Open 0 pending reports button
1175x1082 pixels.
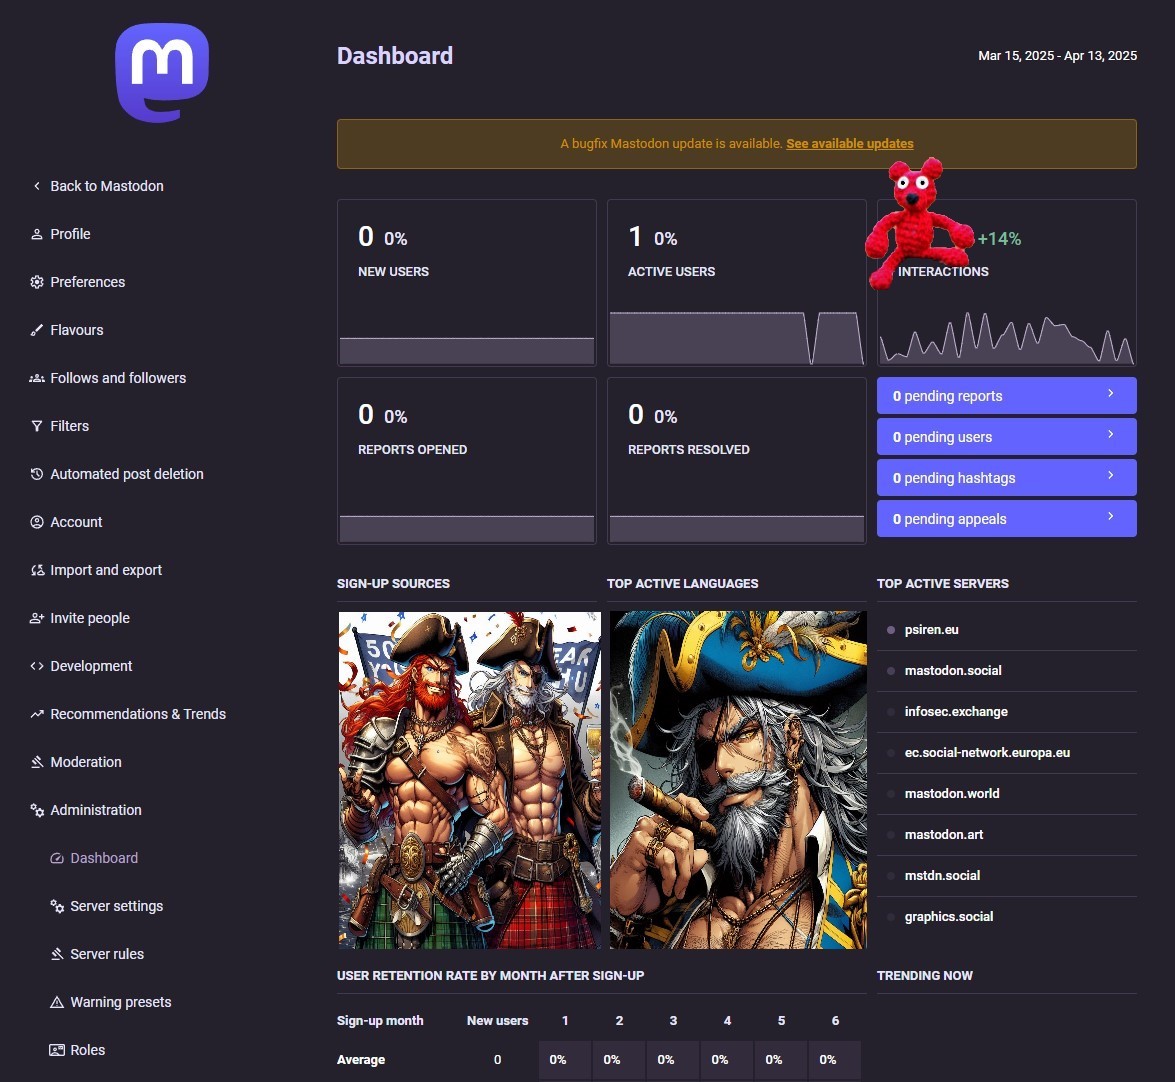1006,396
